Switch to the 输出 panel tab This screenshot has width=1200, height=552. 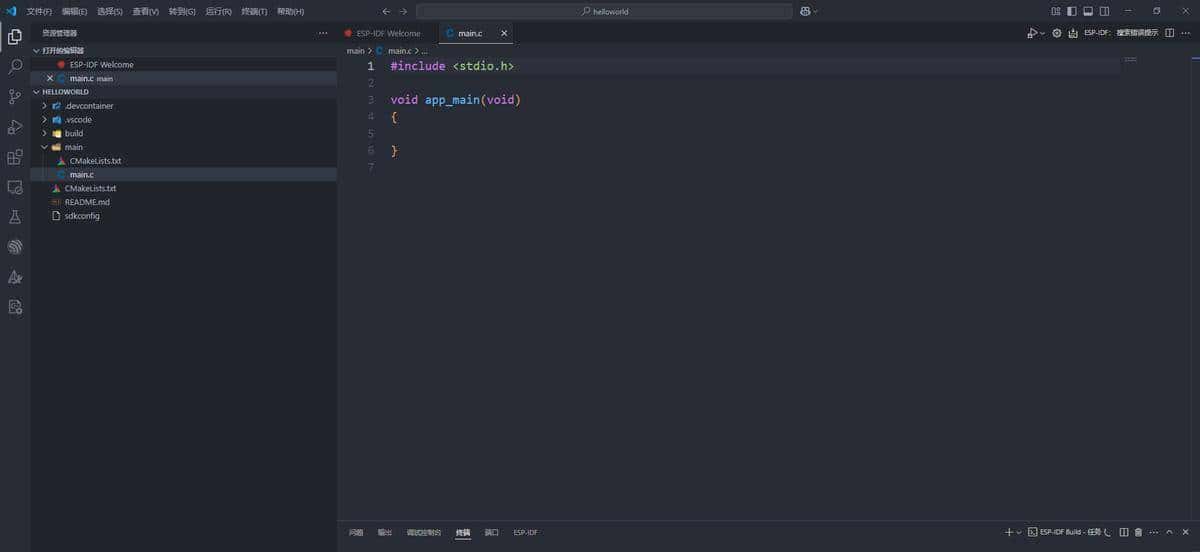click(385, 532)
